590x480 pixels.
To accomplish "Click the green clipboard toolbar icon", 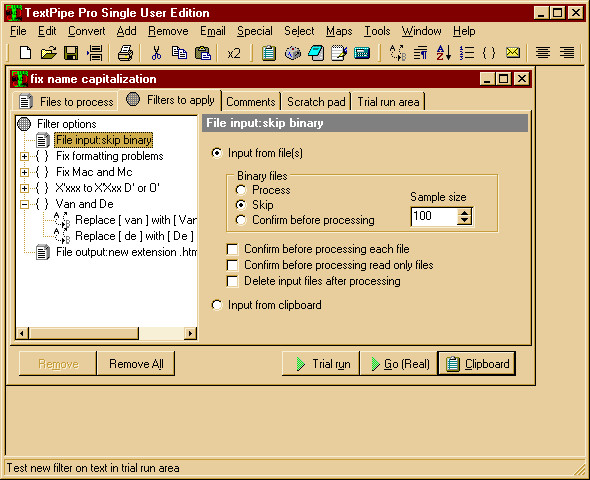I will tap(269, 53).
